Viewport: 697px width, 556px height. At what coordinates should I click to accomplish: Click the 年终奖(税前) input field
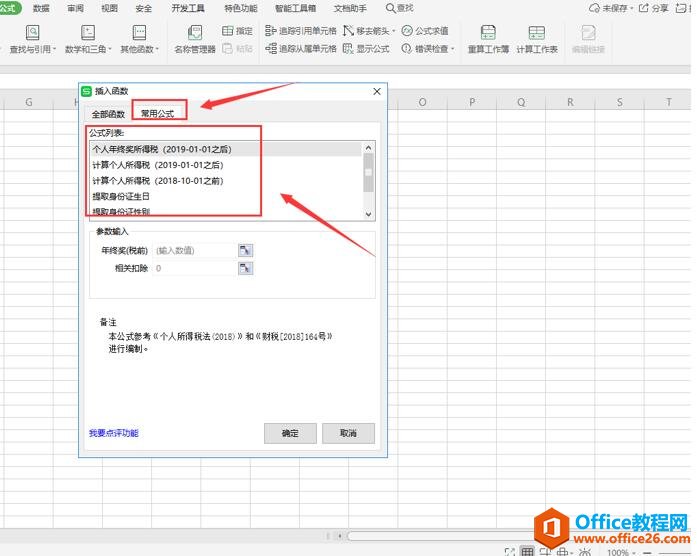(x=195, y=251)
